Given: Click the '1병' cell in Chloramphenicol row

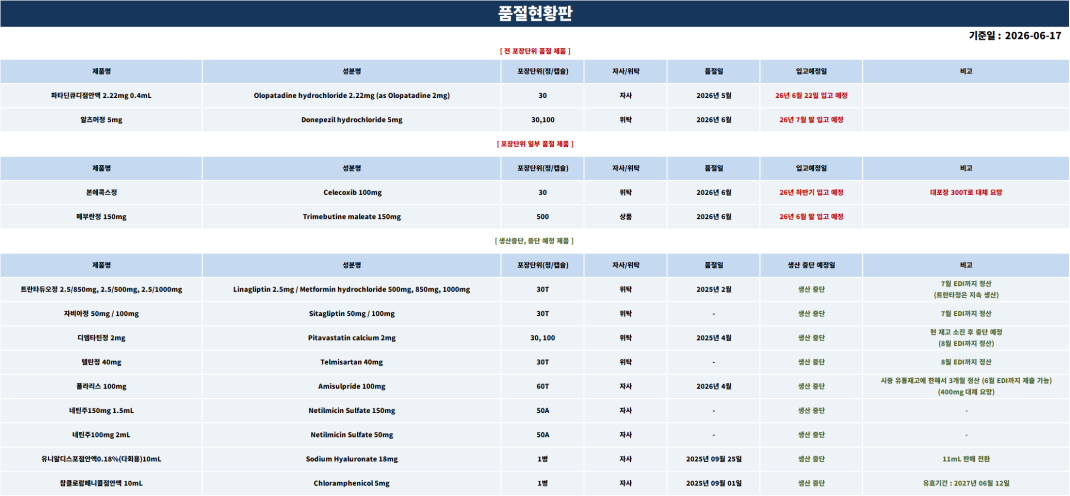Looking at the screenshot, I should tap(543, 483).
